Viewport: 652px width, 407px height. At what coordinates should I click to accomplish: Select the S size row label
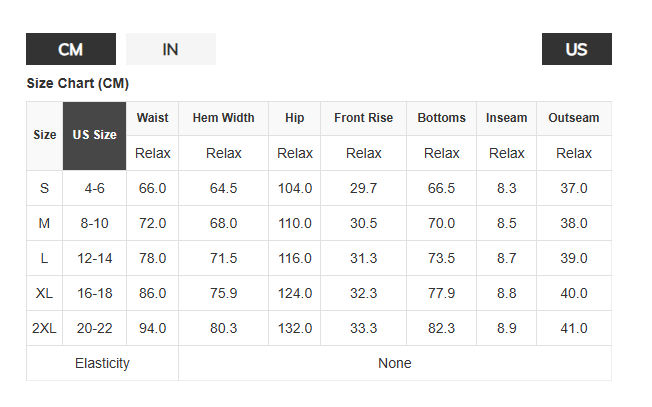pos(44,188)
